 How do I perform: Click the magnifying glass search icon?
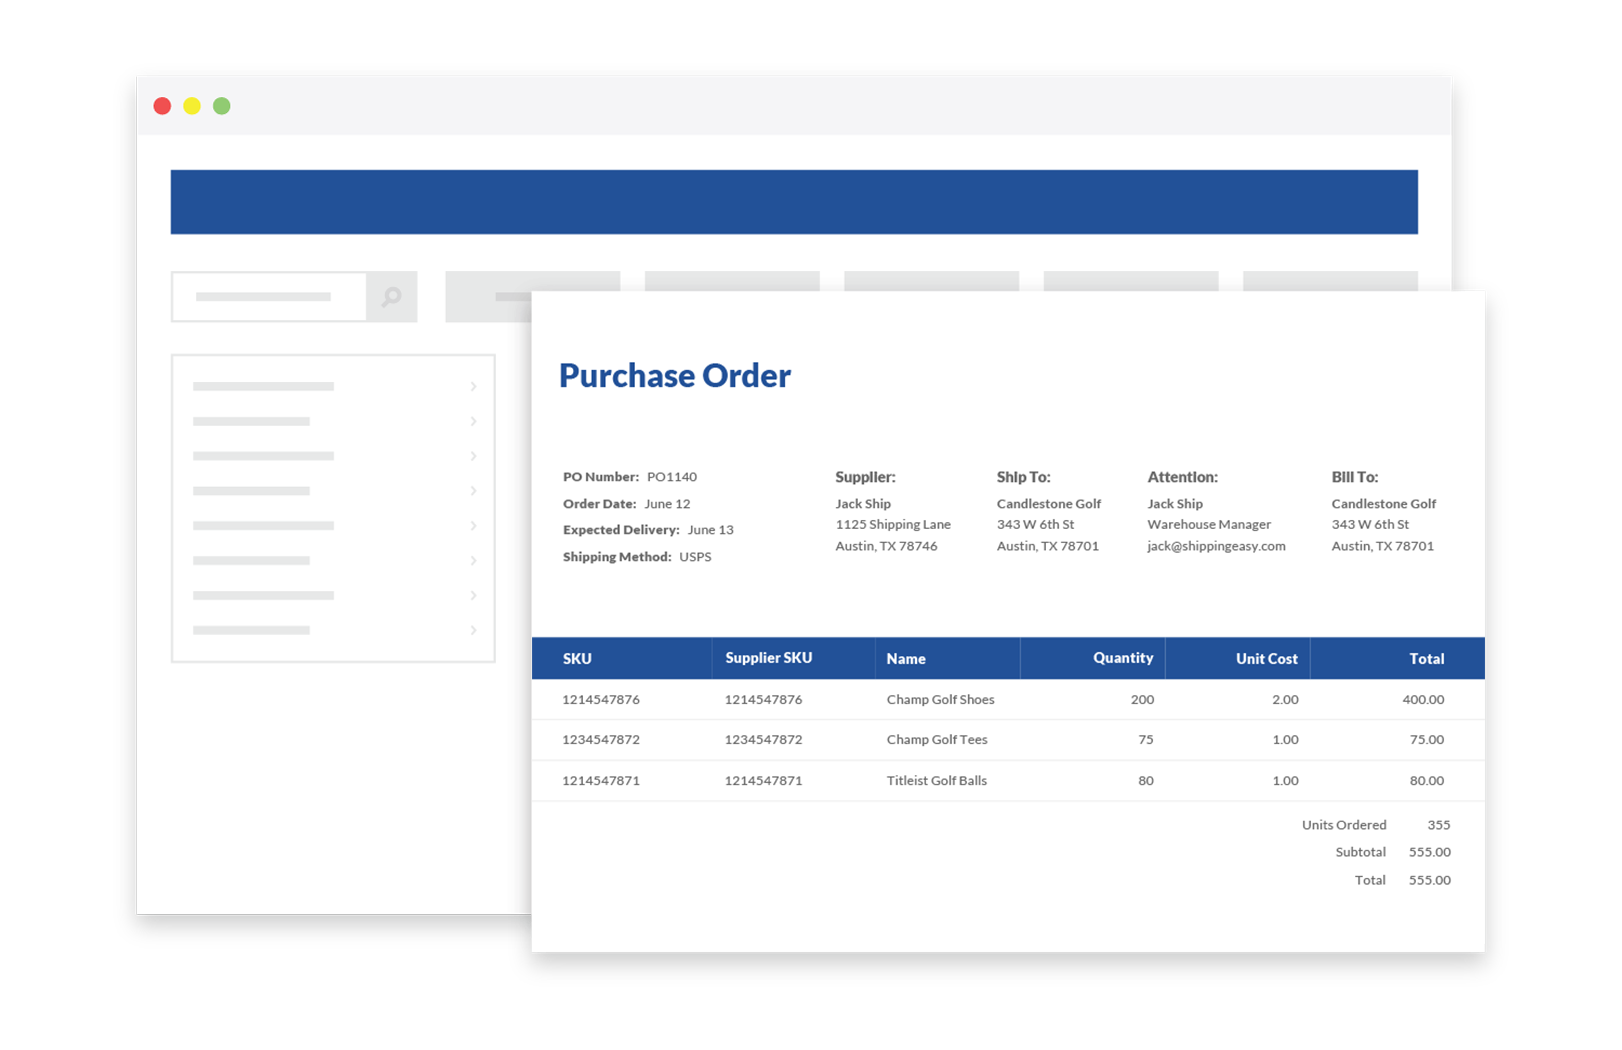392,297
